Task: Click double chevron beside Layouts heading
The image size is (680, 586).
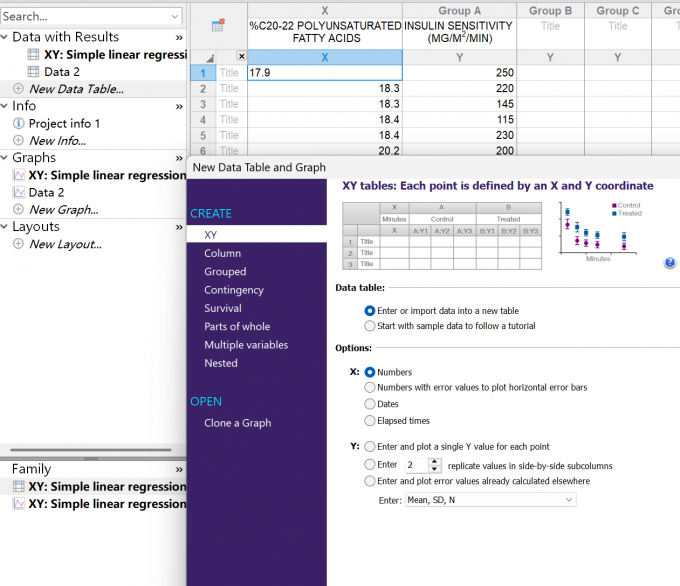Action: point(179,227)
